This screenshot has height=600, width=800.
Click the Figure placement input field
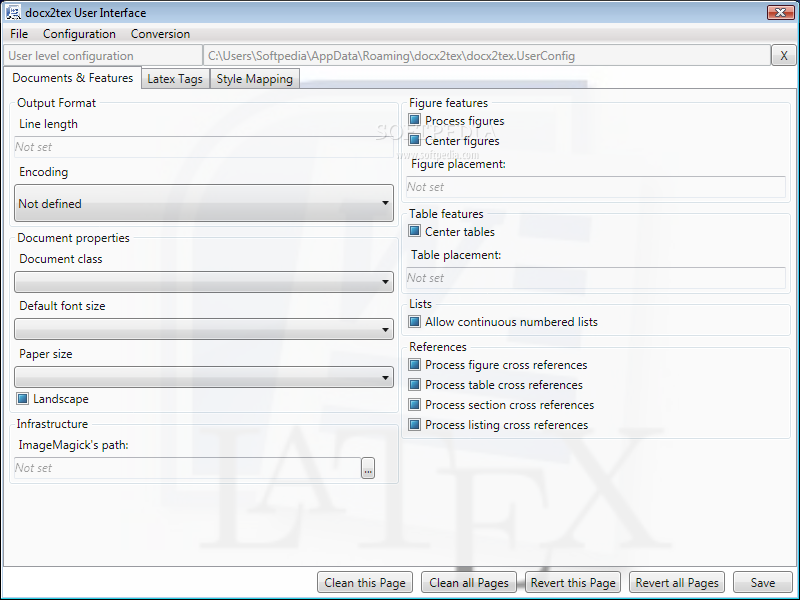click(x=595, y=187)
